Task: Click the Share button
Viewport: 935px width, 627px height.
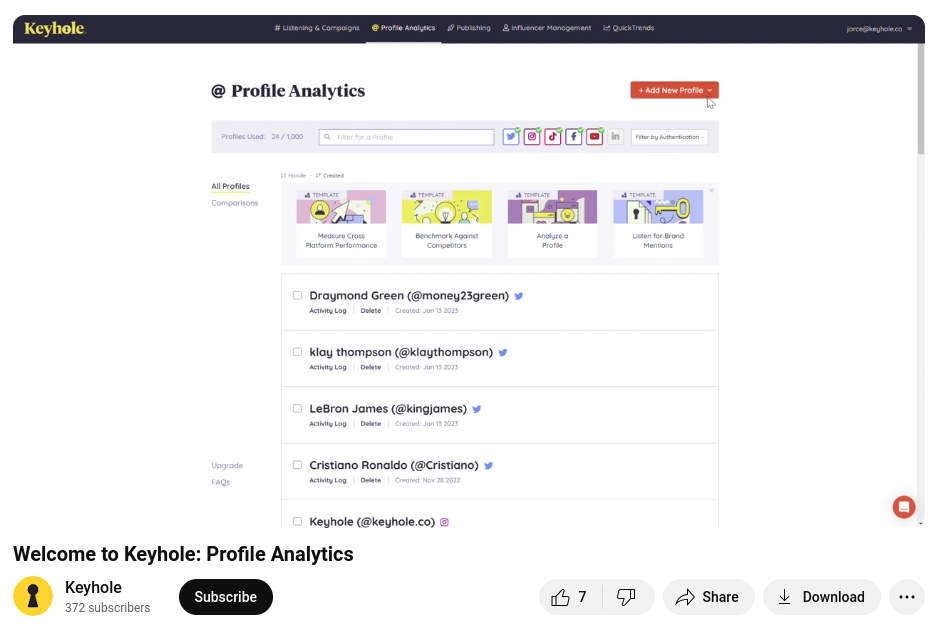Action: [x=708, y=597]
